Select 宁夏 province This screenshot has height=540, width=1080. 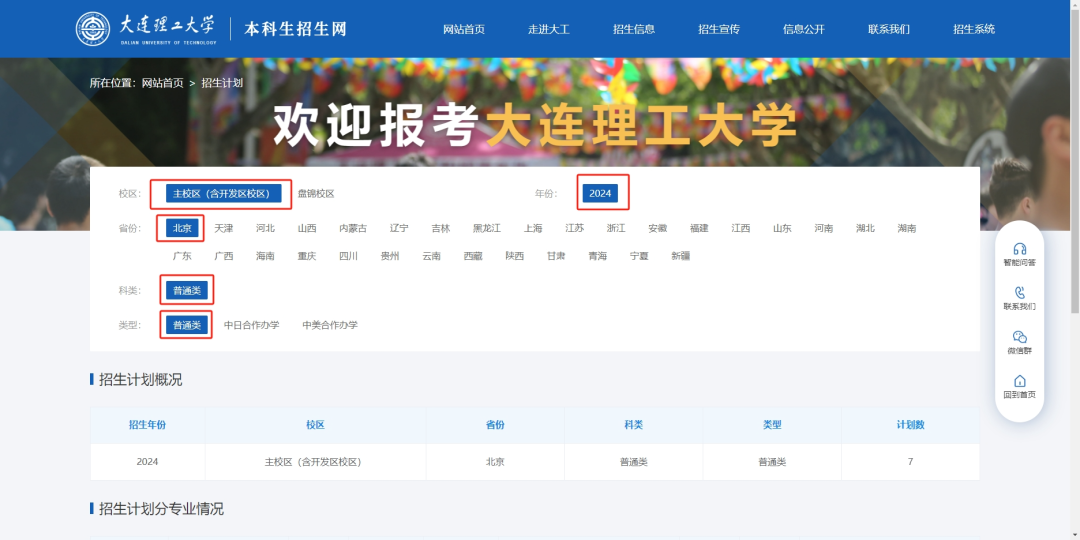tap(639, 256)
